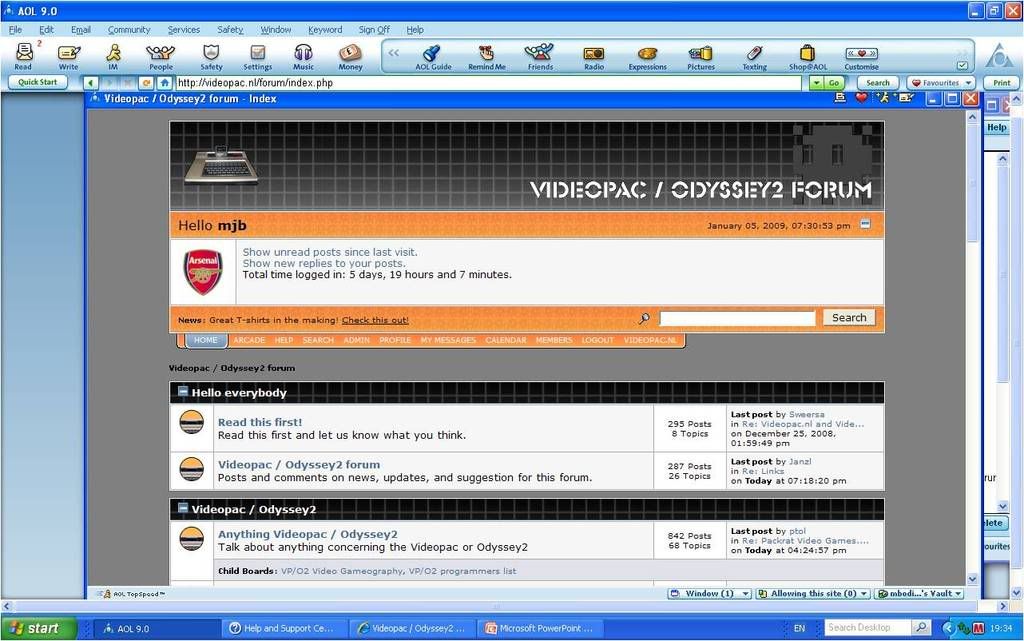This screenshot has height=641, width=1024.
Task: Click the AOL toolbar Search button
Action: [x=878, y=83]
